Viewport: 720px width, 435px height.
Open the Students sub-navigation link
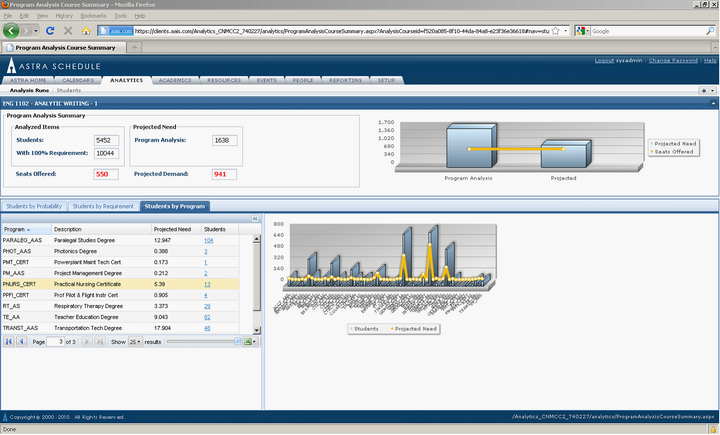coord(69,90)
